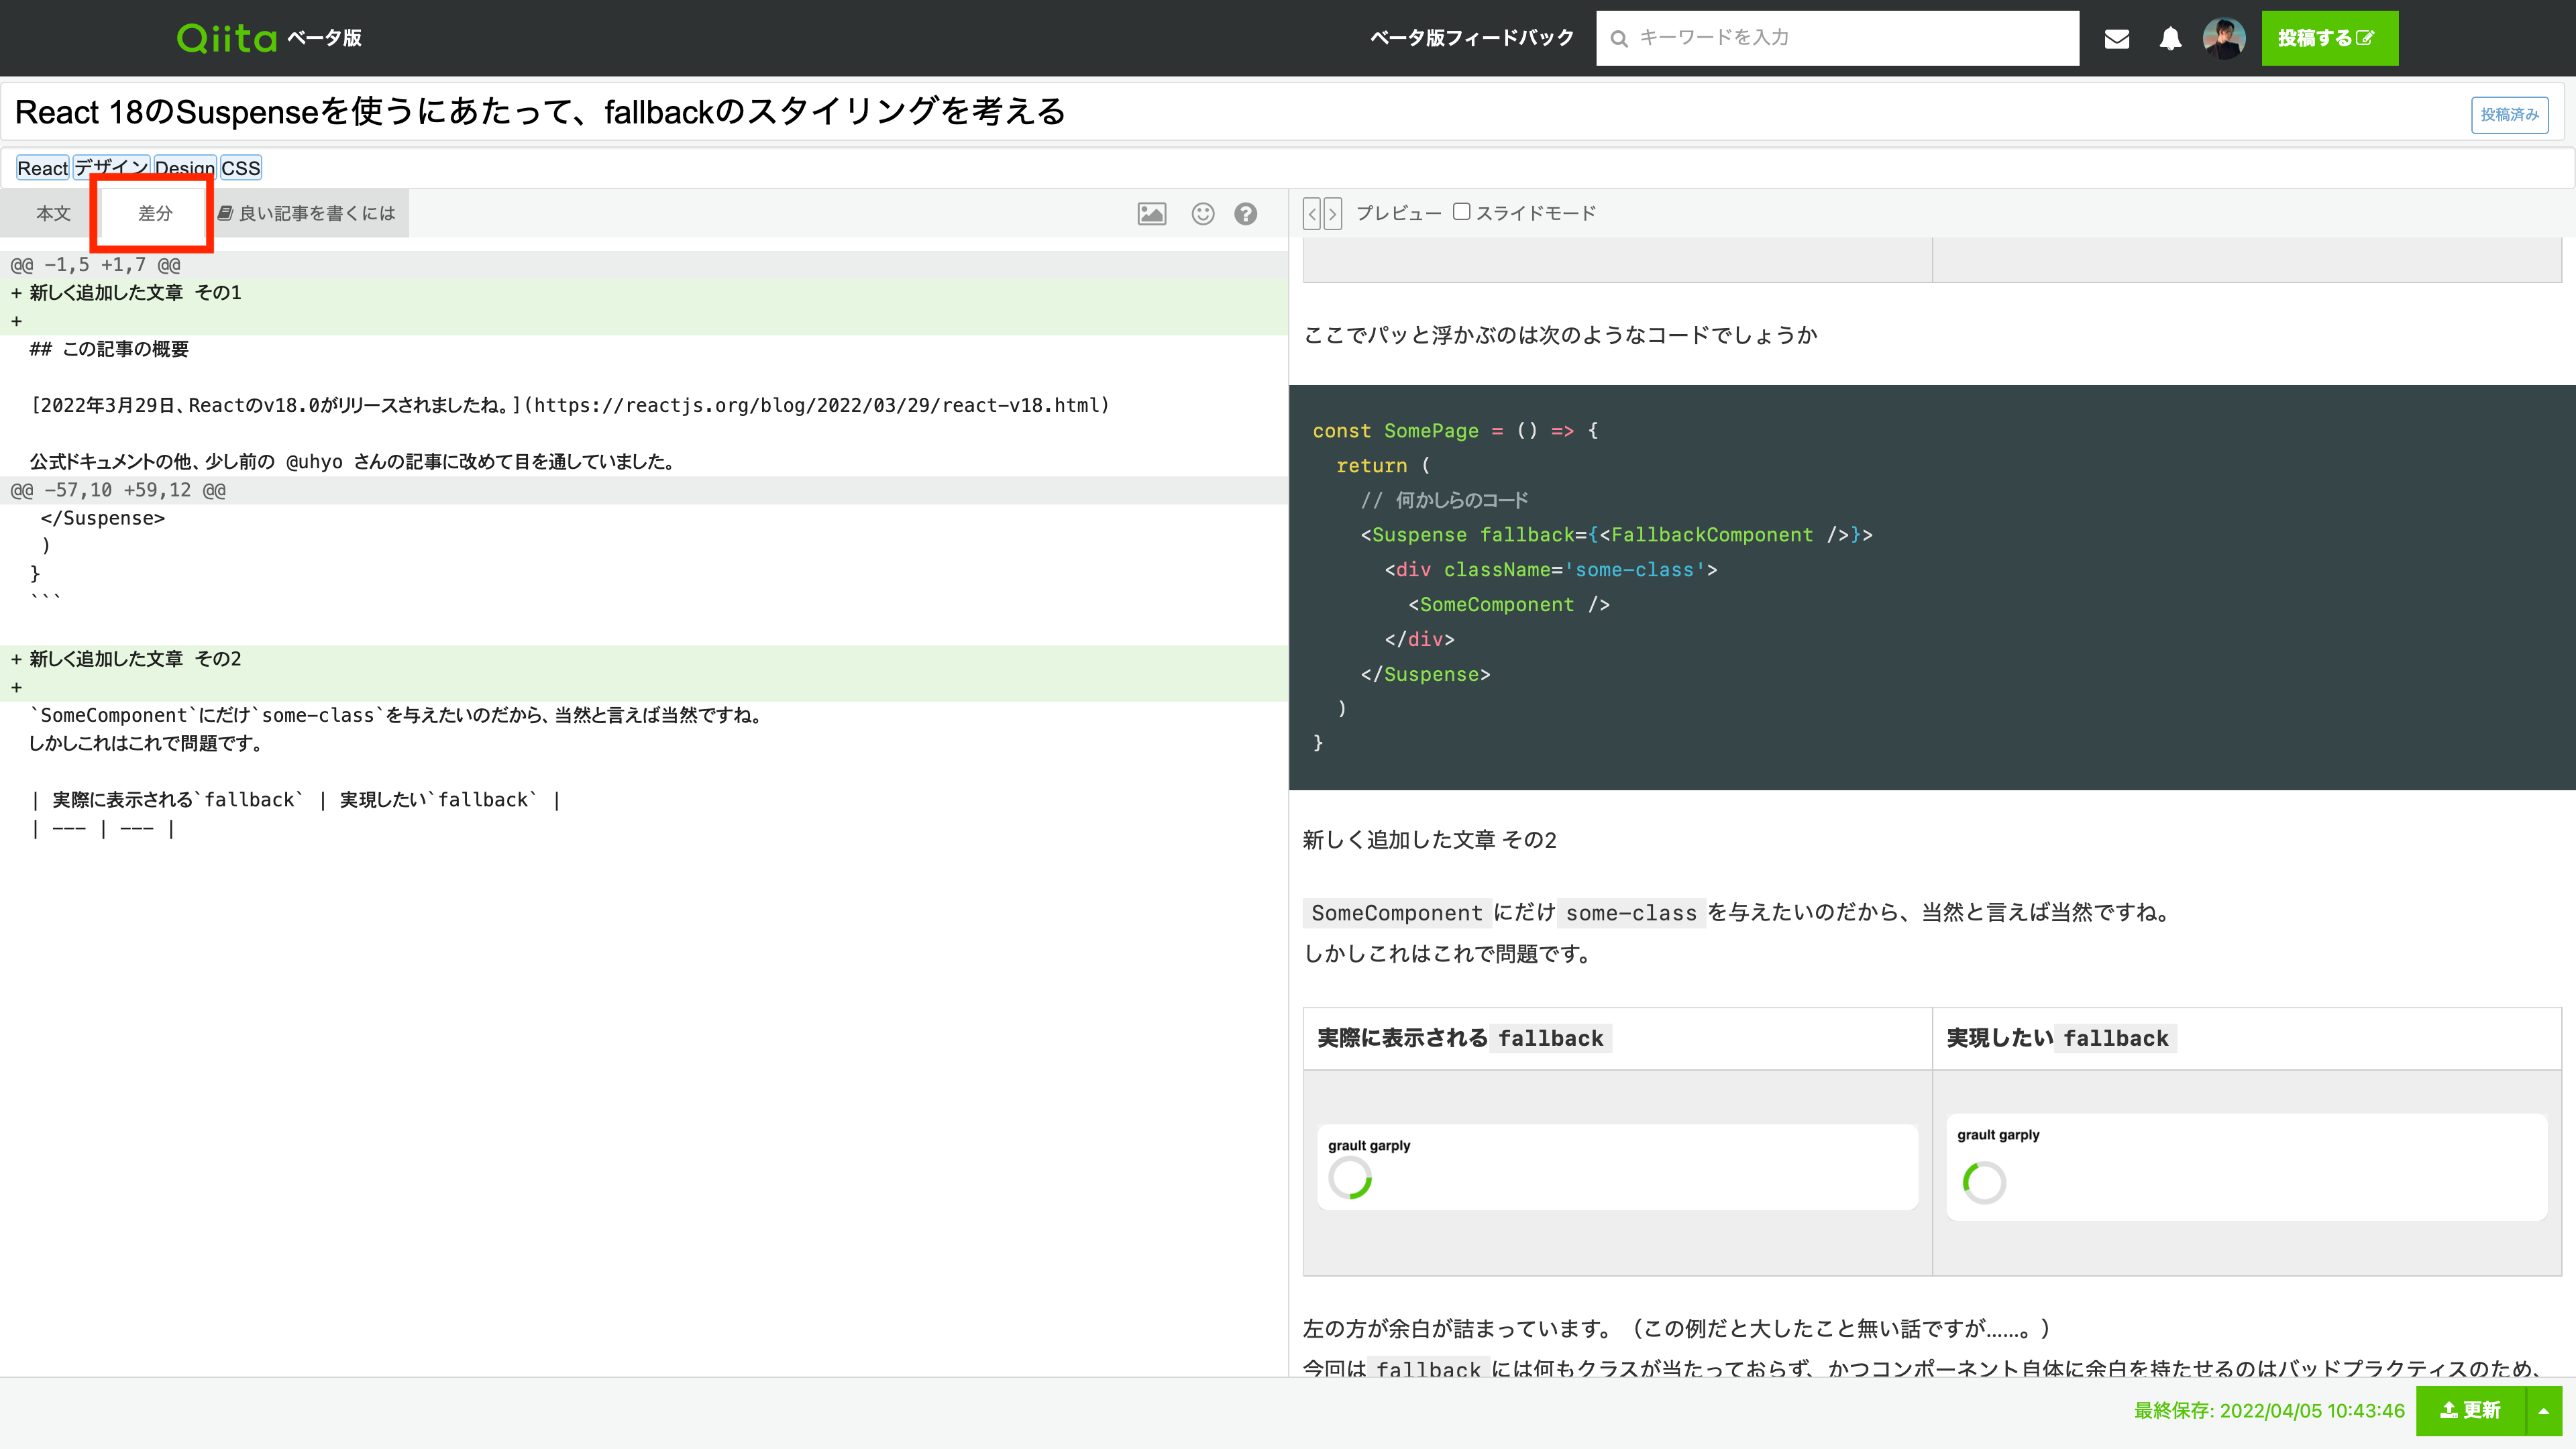
Task: Click the プレビュー label
Action: coord(1398,213)
